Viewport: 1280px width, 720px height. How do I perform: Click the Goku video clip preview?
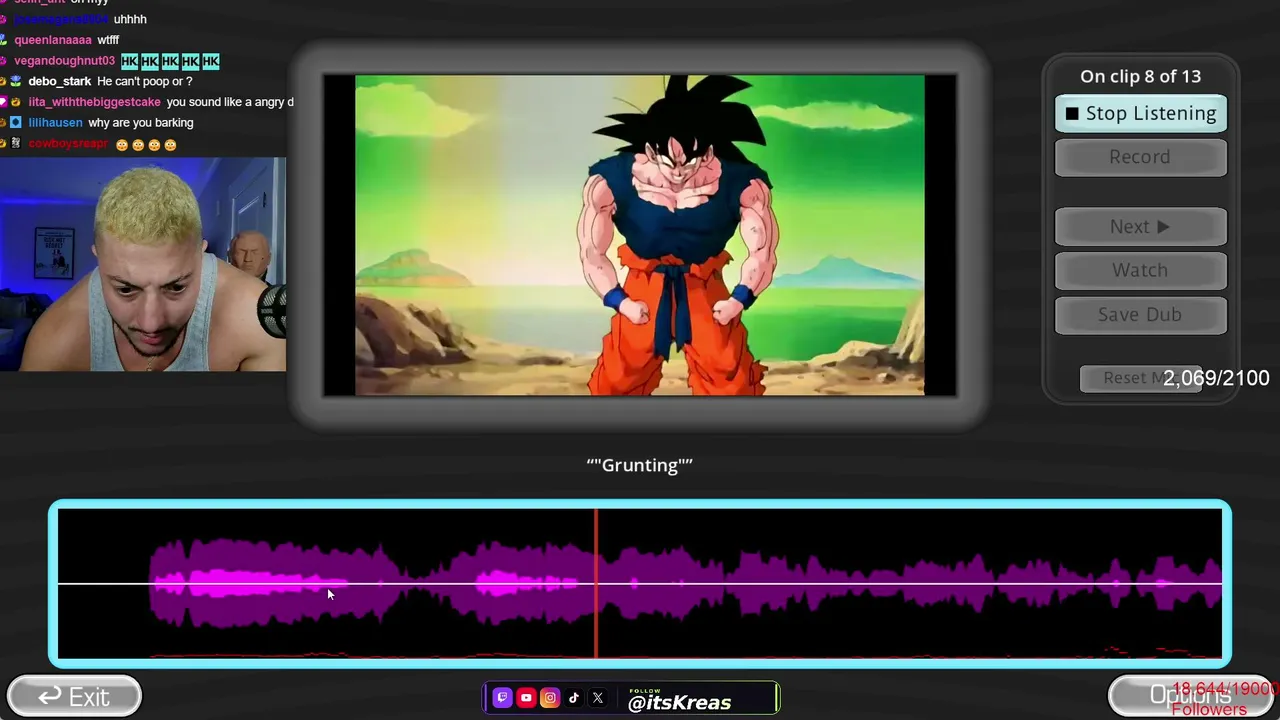coord(640,235)
